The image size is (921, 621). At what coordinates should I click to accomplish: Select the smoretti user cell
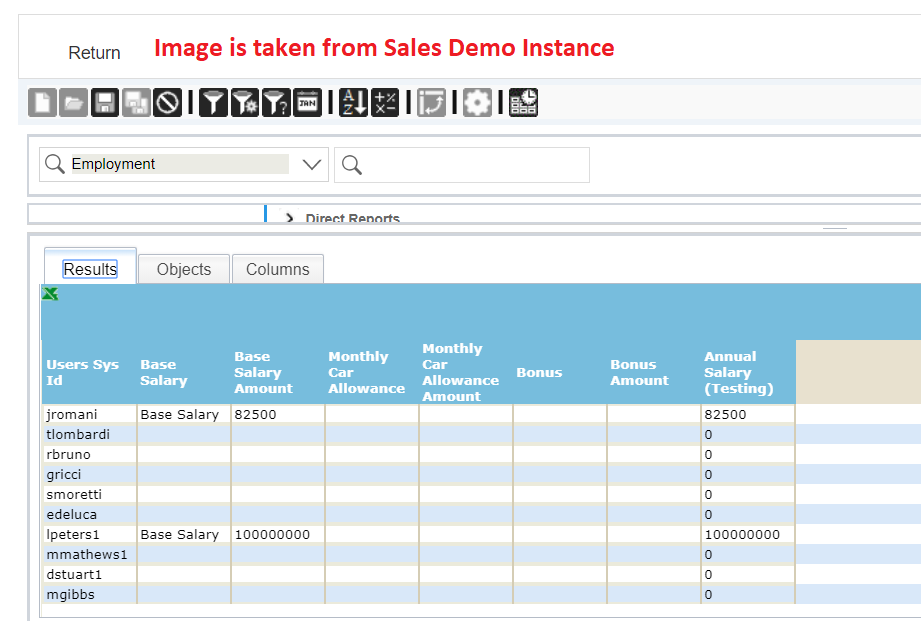(89, 494)
